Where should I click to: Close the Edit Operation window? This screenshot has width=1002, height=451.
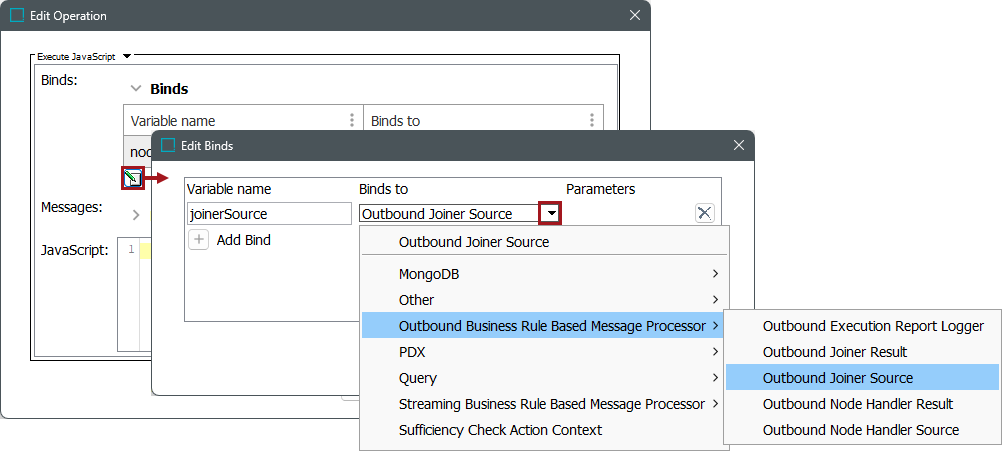[635, 16]
